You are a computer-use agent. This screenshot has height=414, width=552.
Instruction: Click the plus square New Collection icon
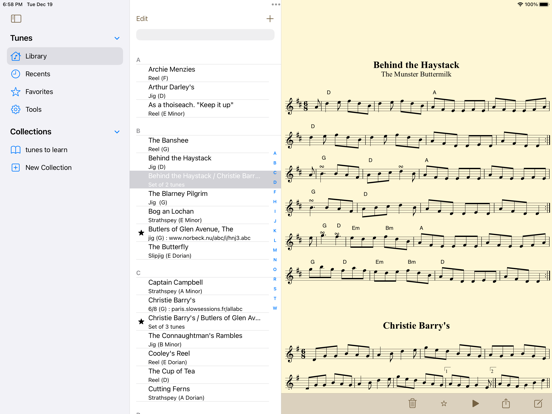15,168
